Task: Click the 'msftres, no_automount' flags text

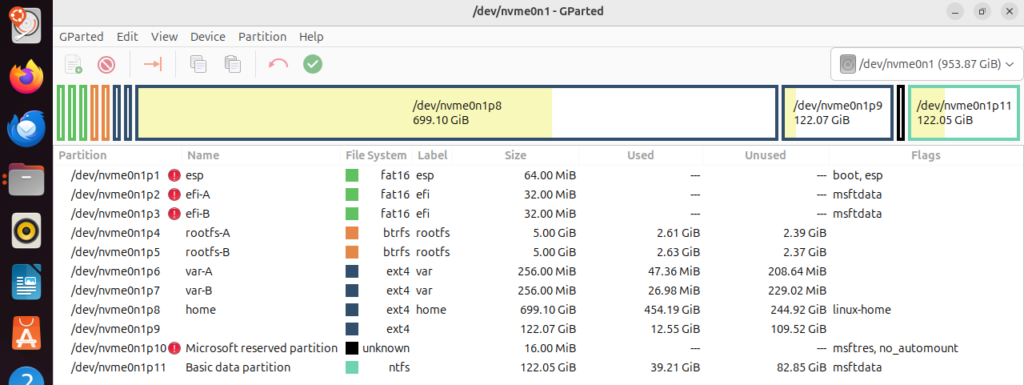Action: (x=895, y=348)
